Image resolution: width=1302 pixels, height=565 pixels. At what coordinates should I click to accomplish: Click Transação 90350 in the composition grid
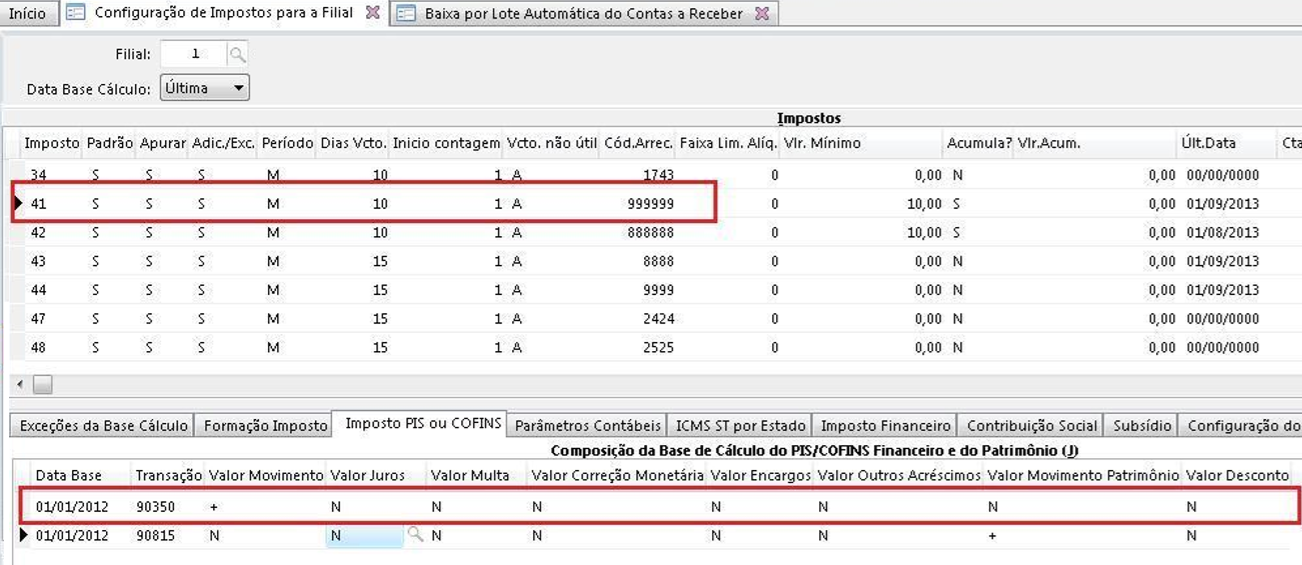pyautogui.click(x=155, y=507)
